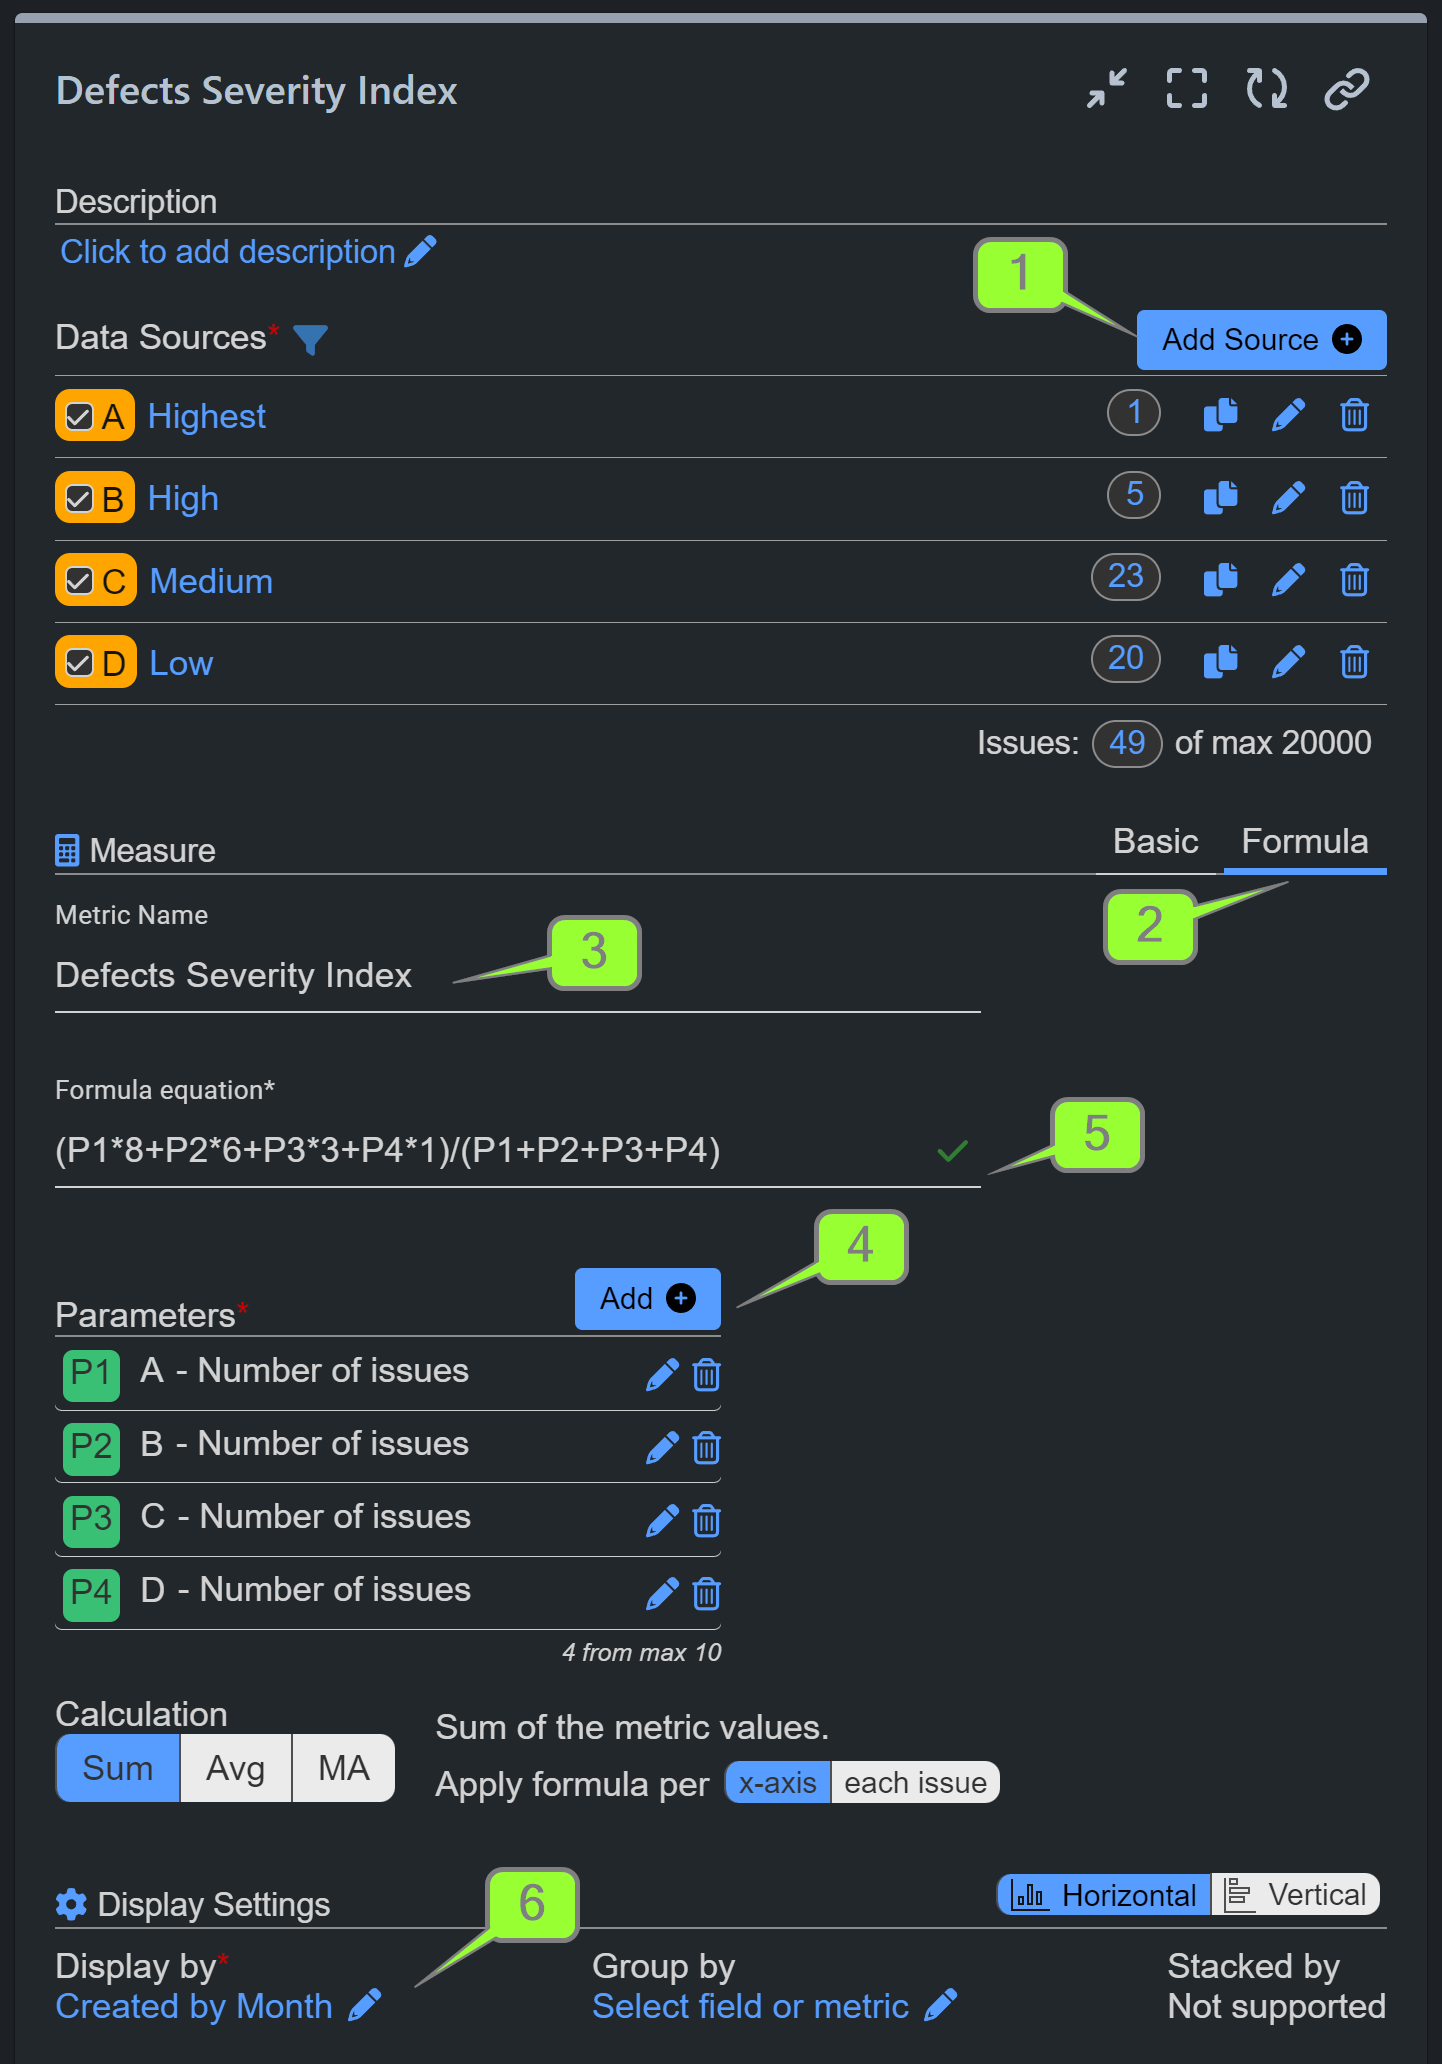This screenshot has width=1442, height=2064.
Task: Copy the widget share link
Action: (1345, 88)
